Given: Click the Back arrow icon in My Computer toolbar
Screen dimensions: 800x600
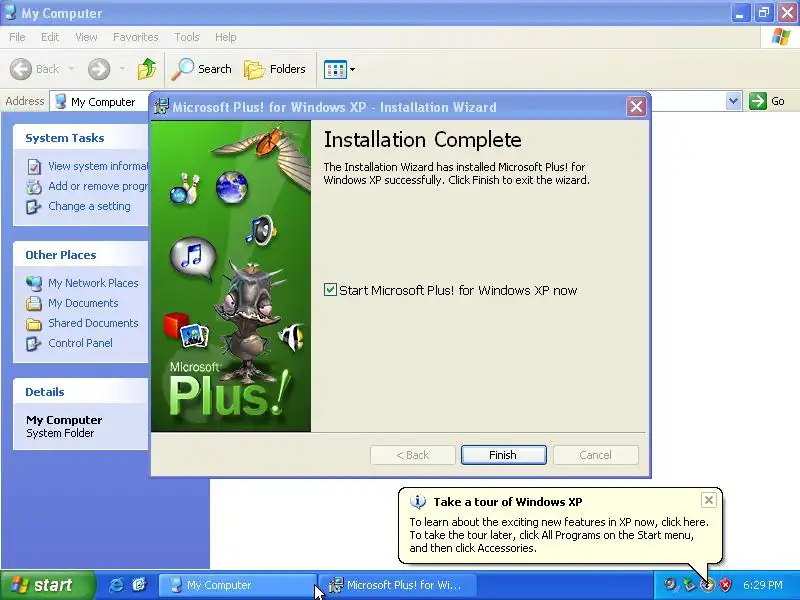Looking at the screenshot, I should click(21, 69).
